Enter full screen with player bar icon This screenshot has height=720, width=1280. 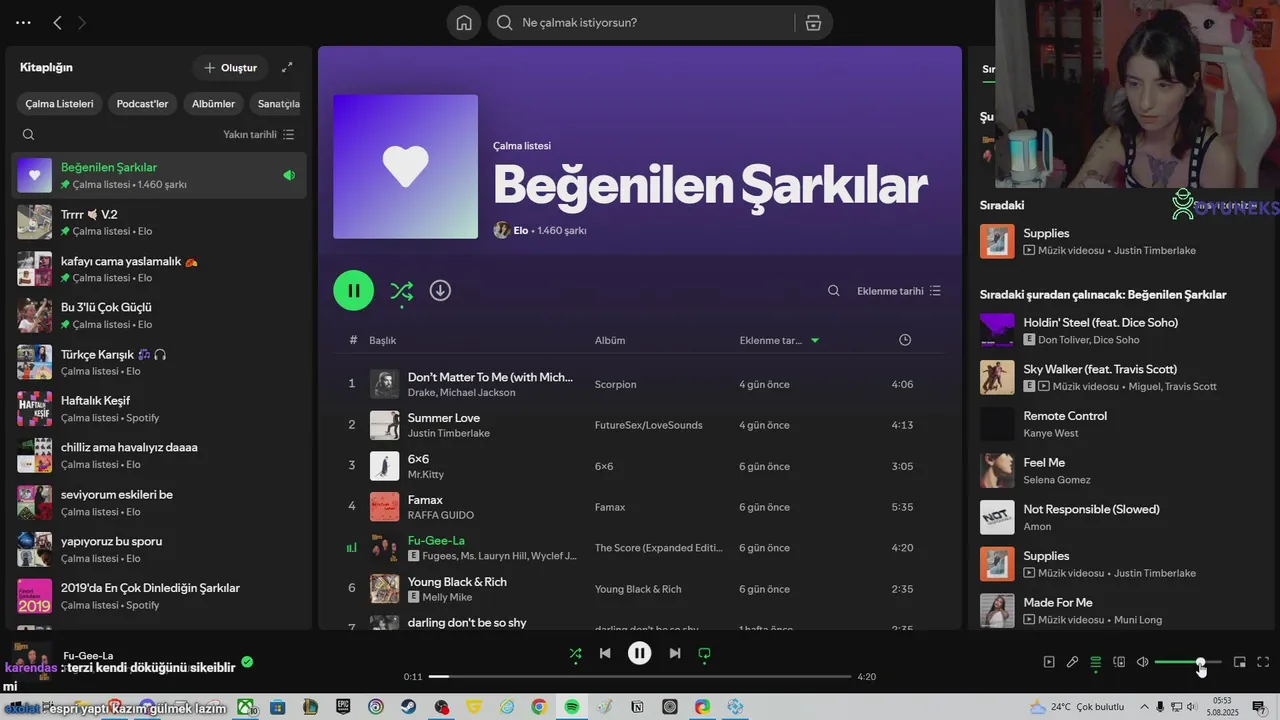(1263, 662)
